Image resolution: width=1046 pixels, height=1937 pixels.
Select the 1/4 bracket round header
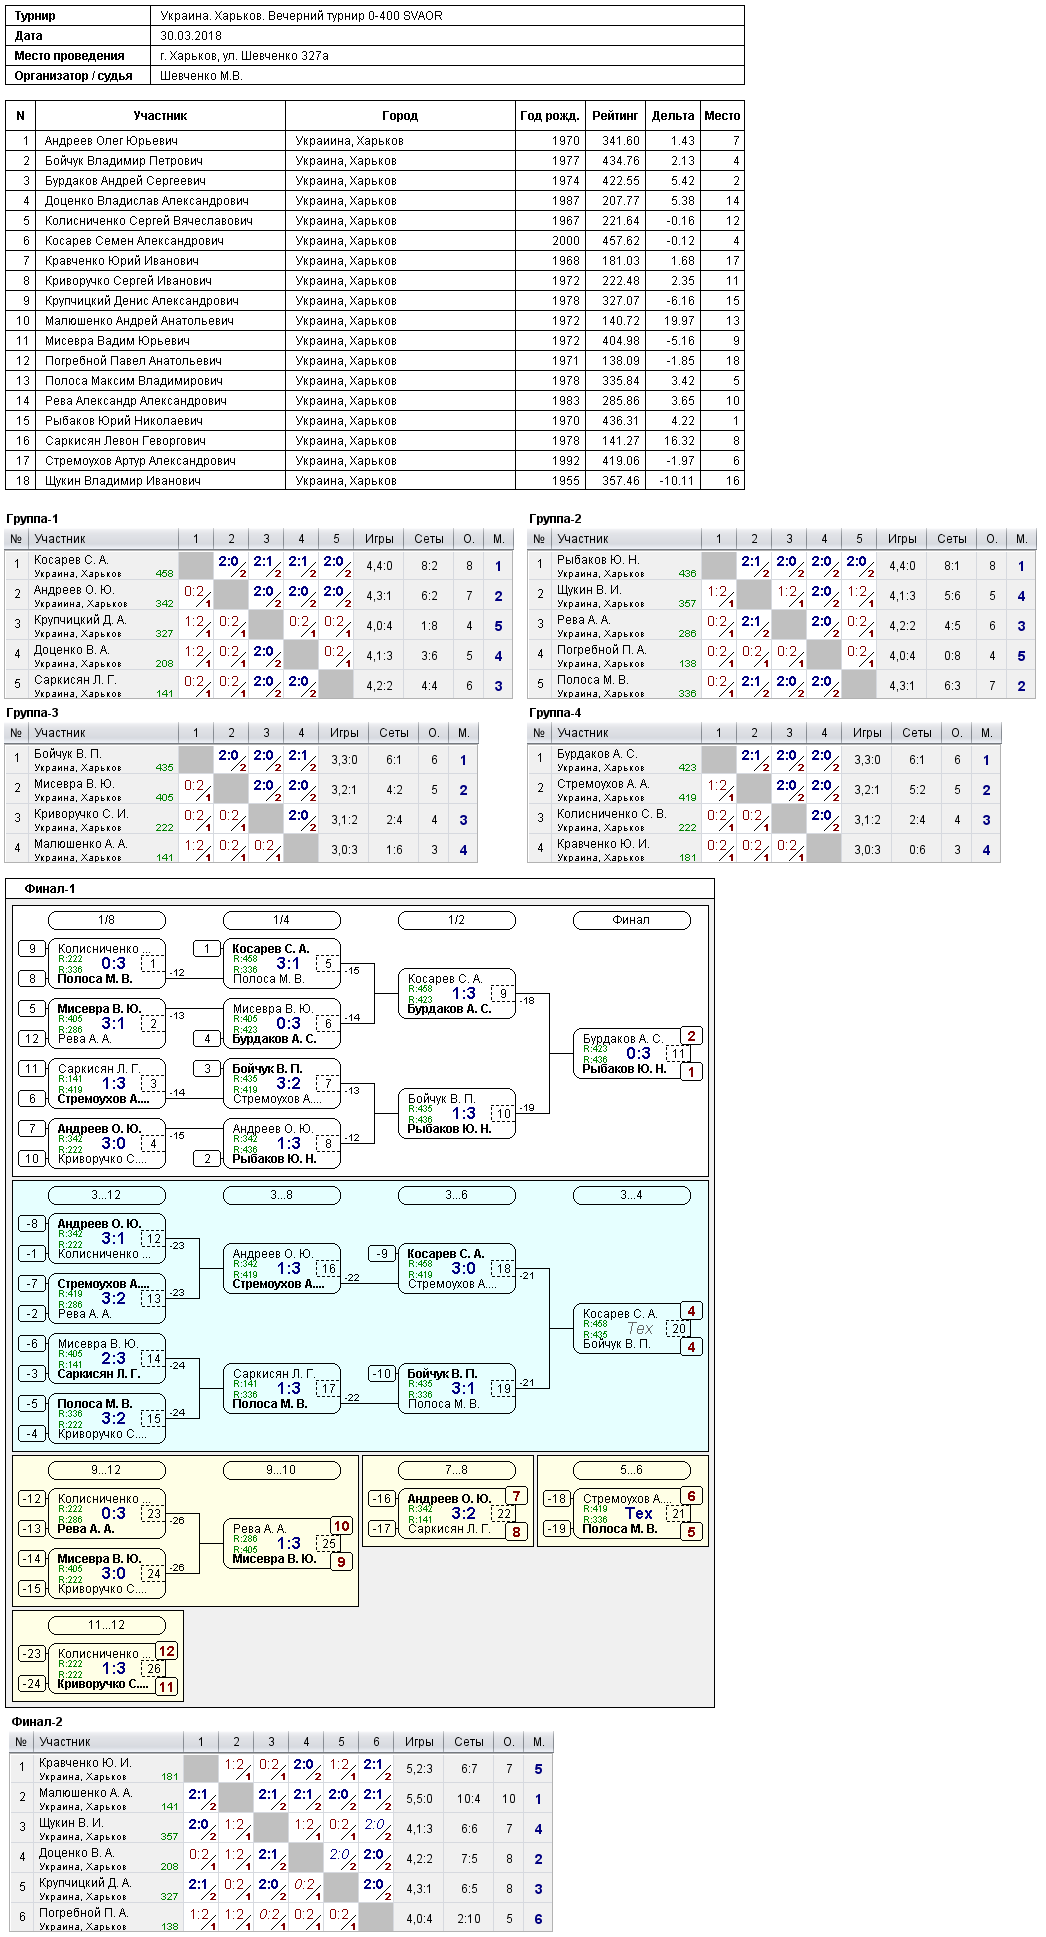click(x=281, y=920)
